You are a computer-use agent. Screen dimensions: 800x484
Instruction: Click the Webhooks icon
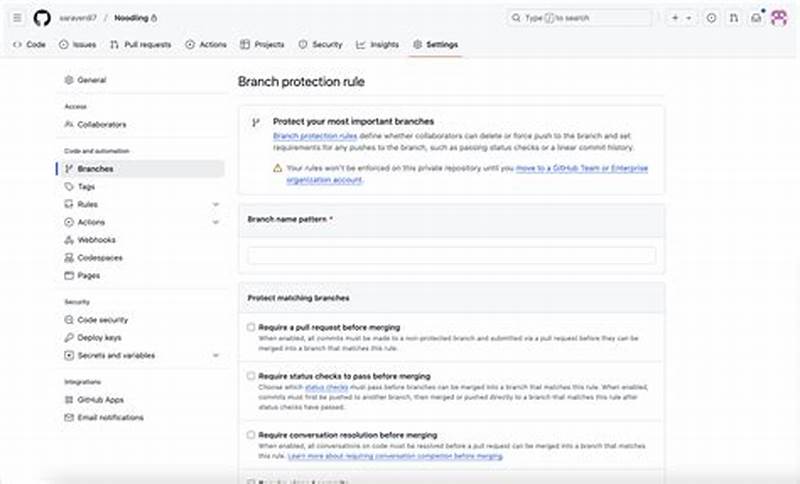(69, 240)
